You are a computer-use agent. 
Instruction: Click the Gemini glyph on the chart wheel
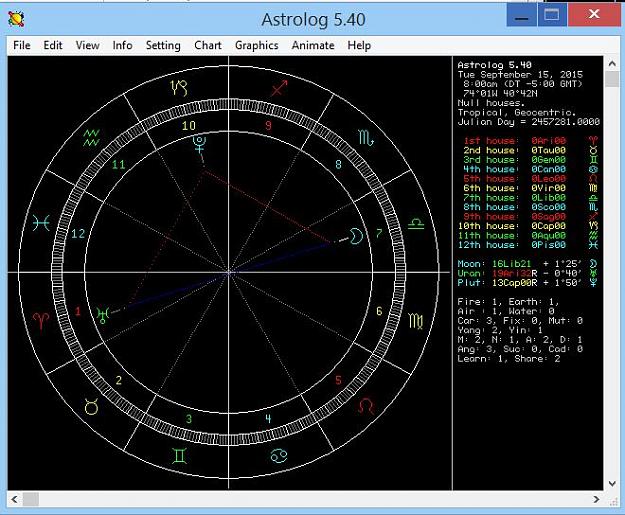[x=179, y=456]
